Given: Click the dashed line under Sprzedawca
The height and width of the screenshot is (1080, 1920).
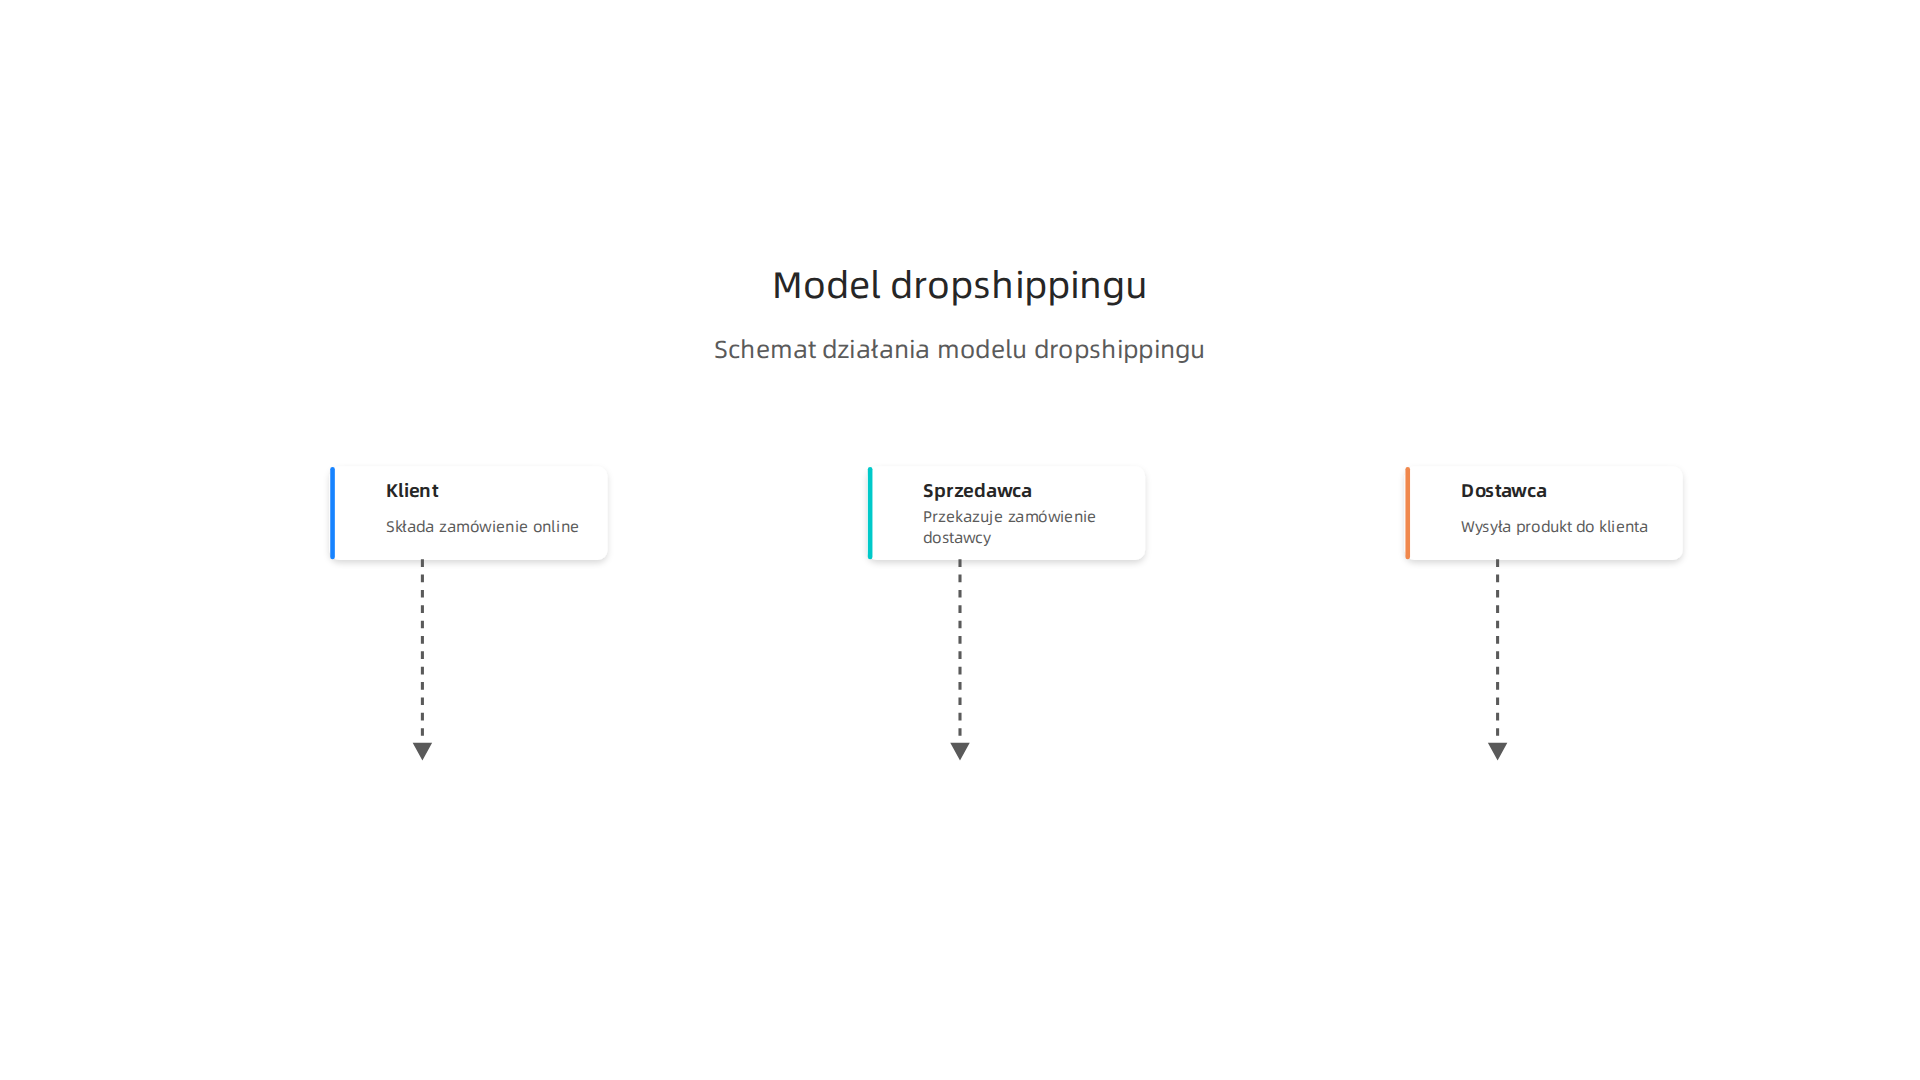Looking at the screenshot, I should click(x=960, y=651).
